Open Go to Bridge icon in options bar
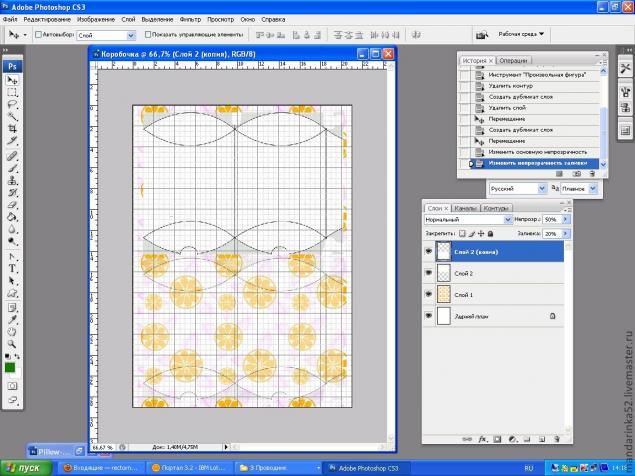 click(482, 35)
